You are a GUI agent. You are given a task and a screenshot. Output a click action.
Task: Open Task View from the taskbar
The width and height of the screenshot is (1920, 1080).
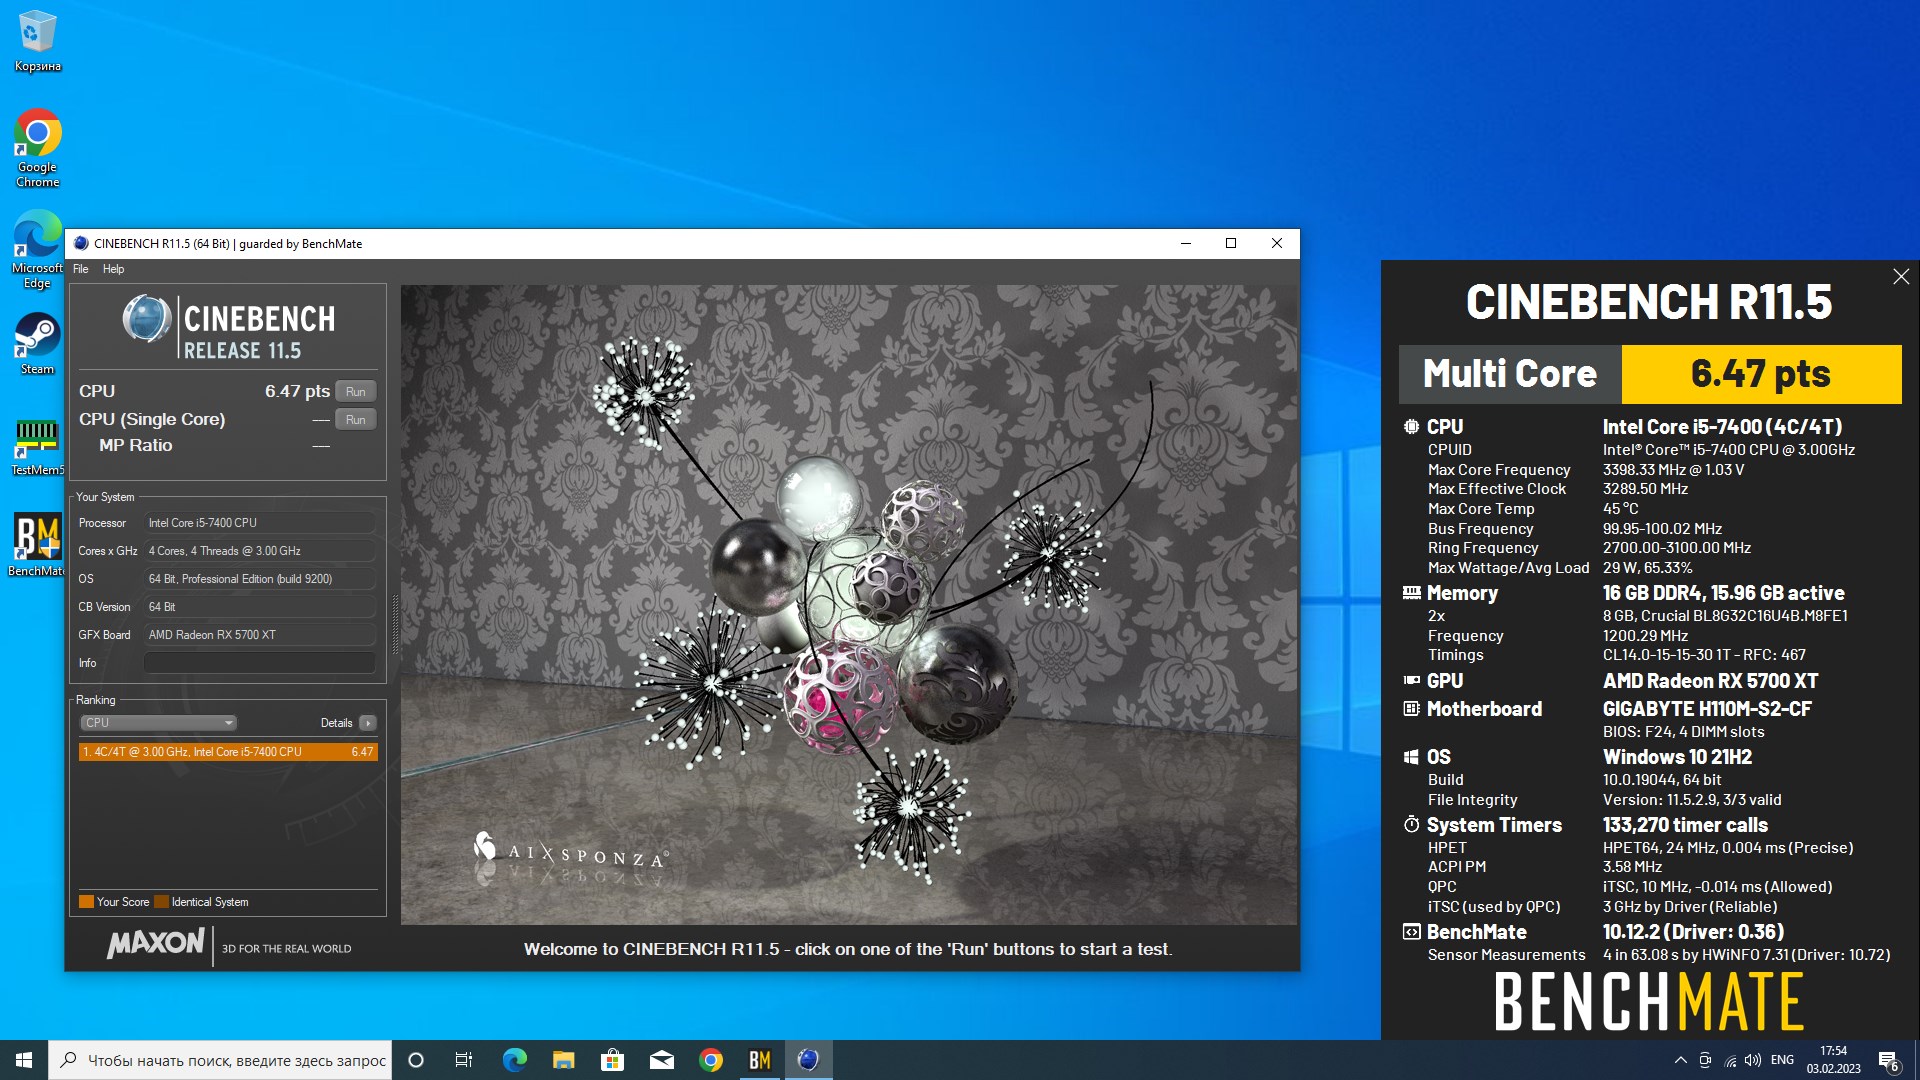pyautogui.click(x=464, y=1060)
